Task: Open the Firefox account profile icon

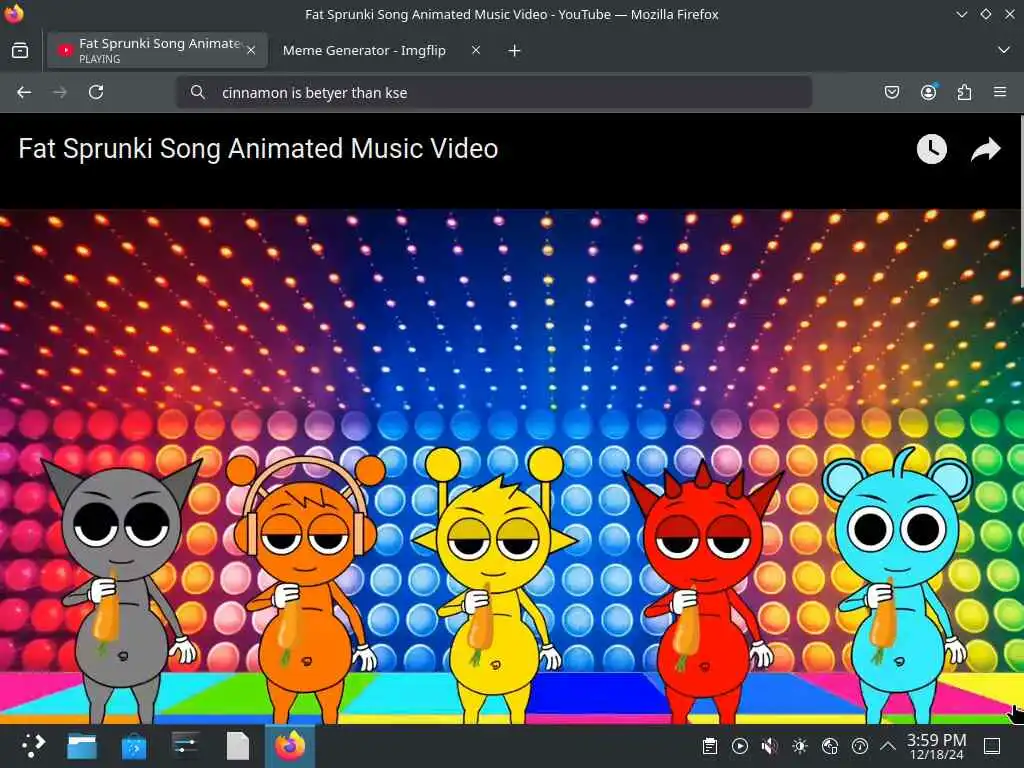Action: pyautogui.click(x=928, y=92)
